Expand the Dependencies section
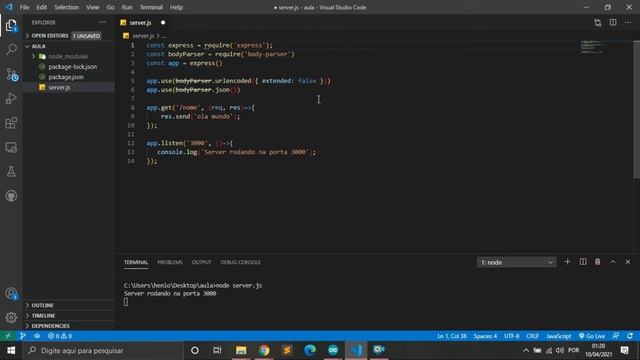 tap(69, 326)
